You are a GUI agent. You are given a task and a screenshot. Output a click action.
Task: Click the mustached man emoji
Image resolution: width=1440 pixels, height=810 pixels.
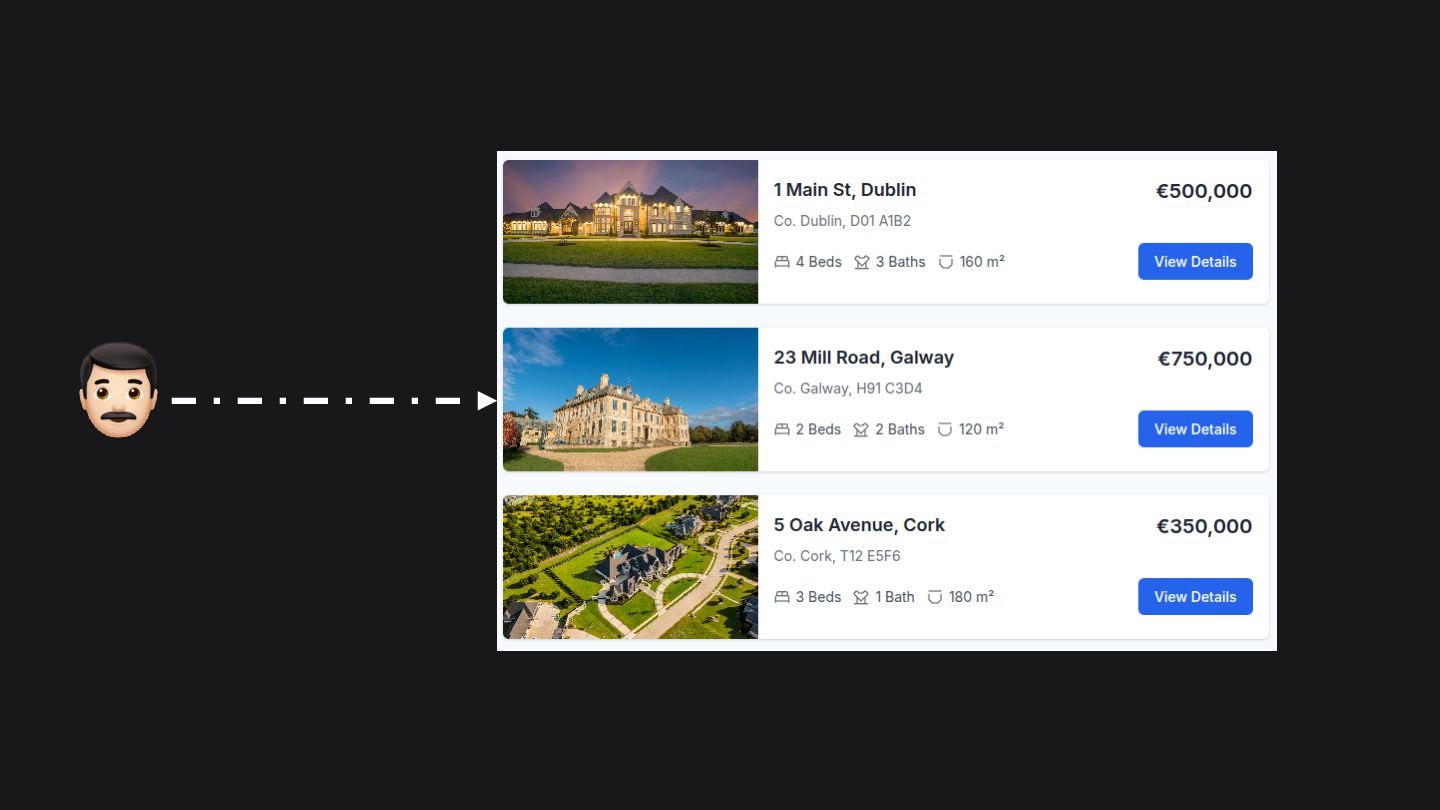pyautogui.click(x=118, y=391)
